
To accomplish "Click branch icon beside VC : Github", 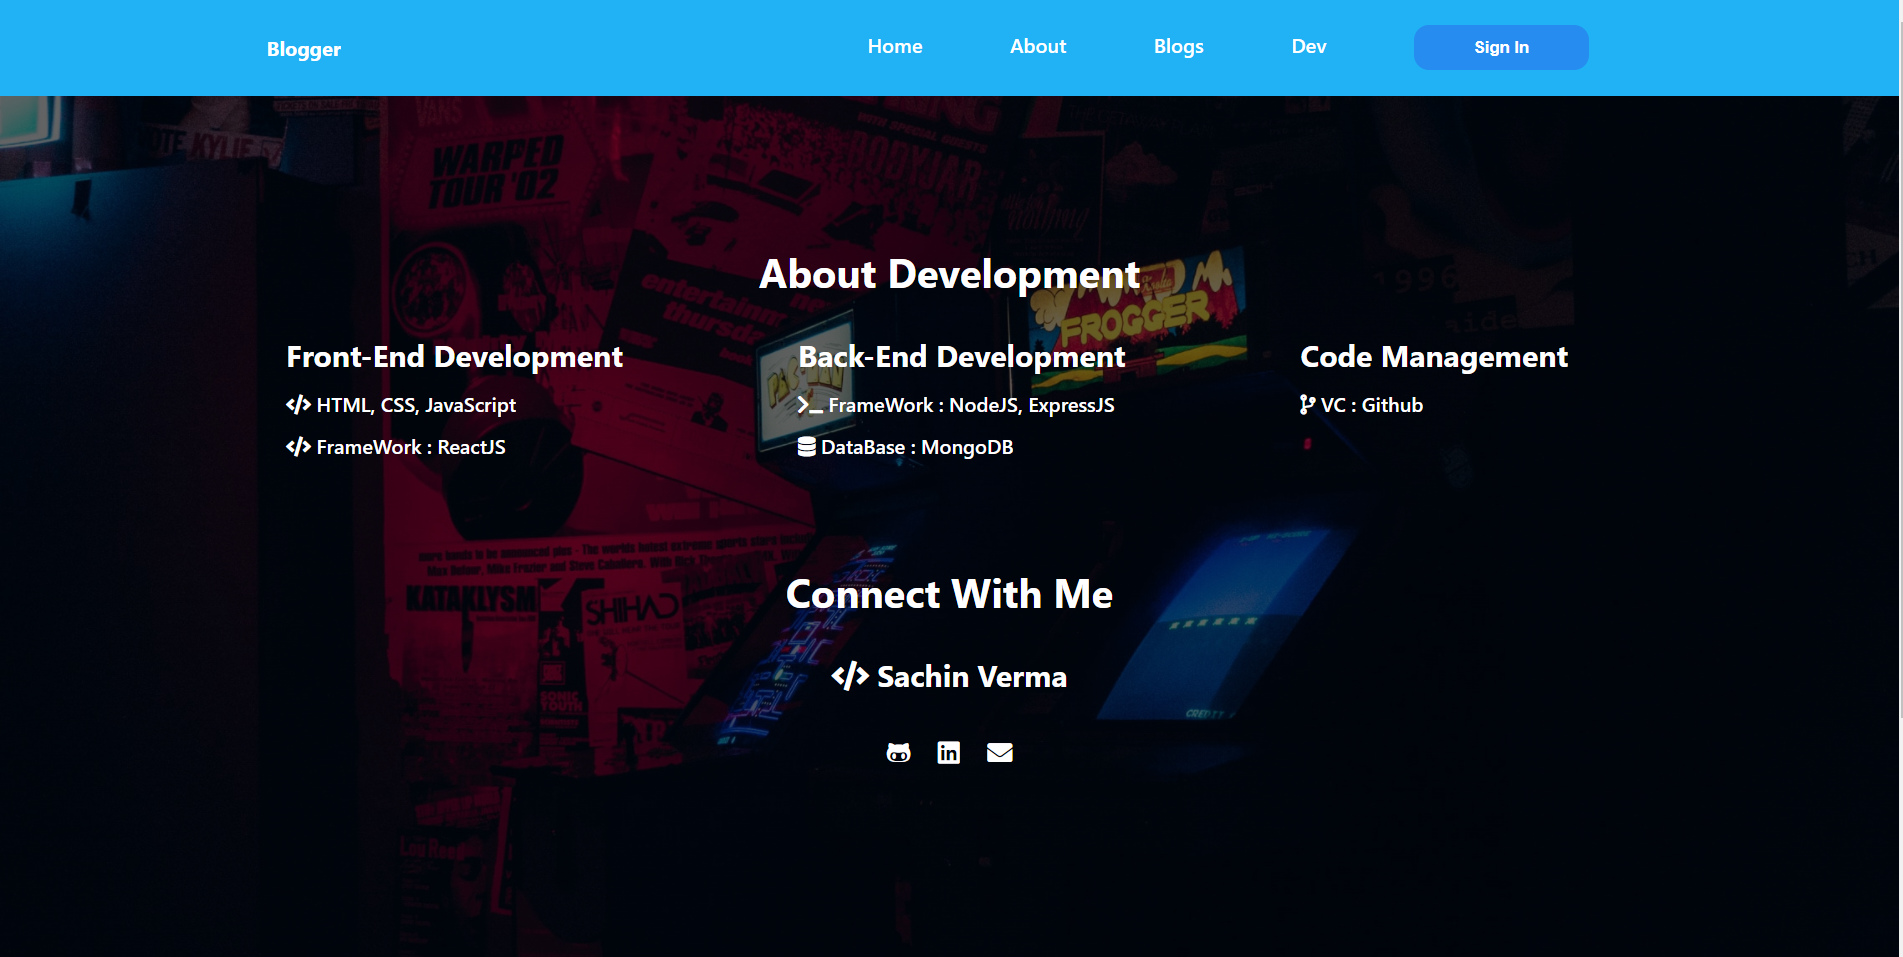I will tap(1307, 405).
